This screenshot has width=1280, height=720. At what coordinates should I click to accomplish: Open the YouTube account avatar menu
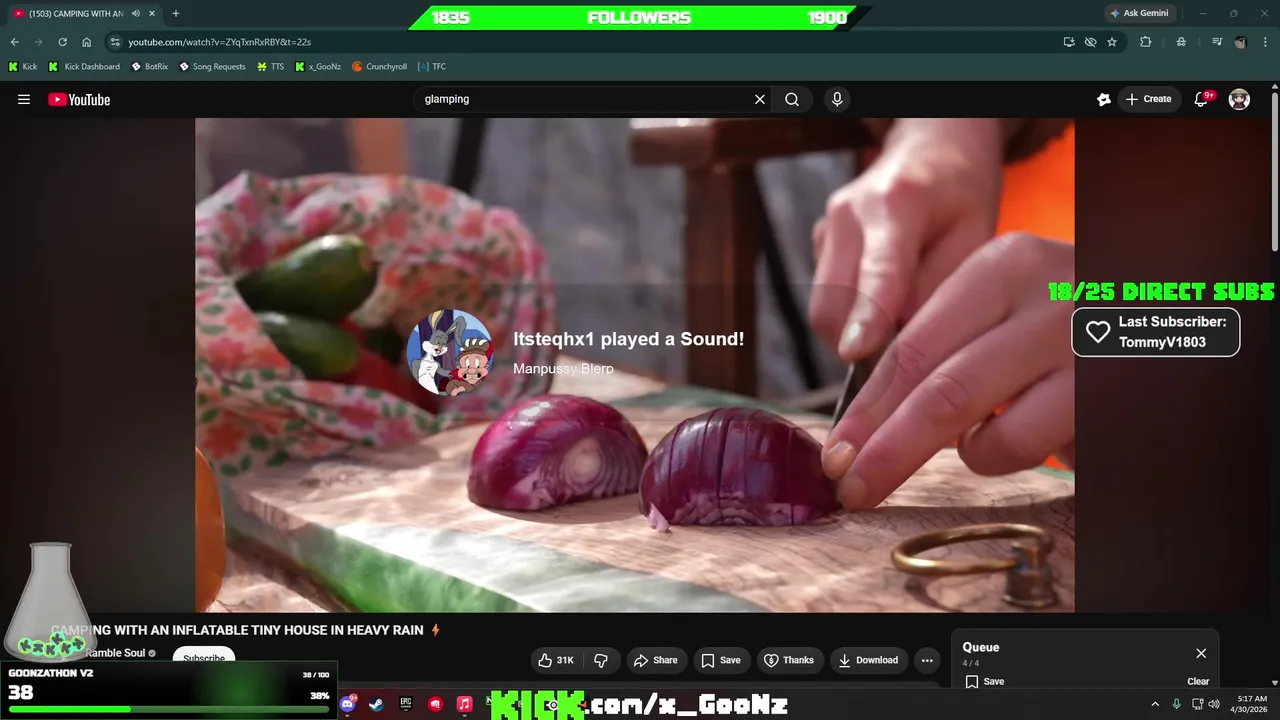coord(1239,99)
